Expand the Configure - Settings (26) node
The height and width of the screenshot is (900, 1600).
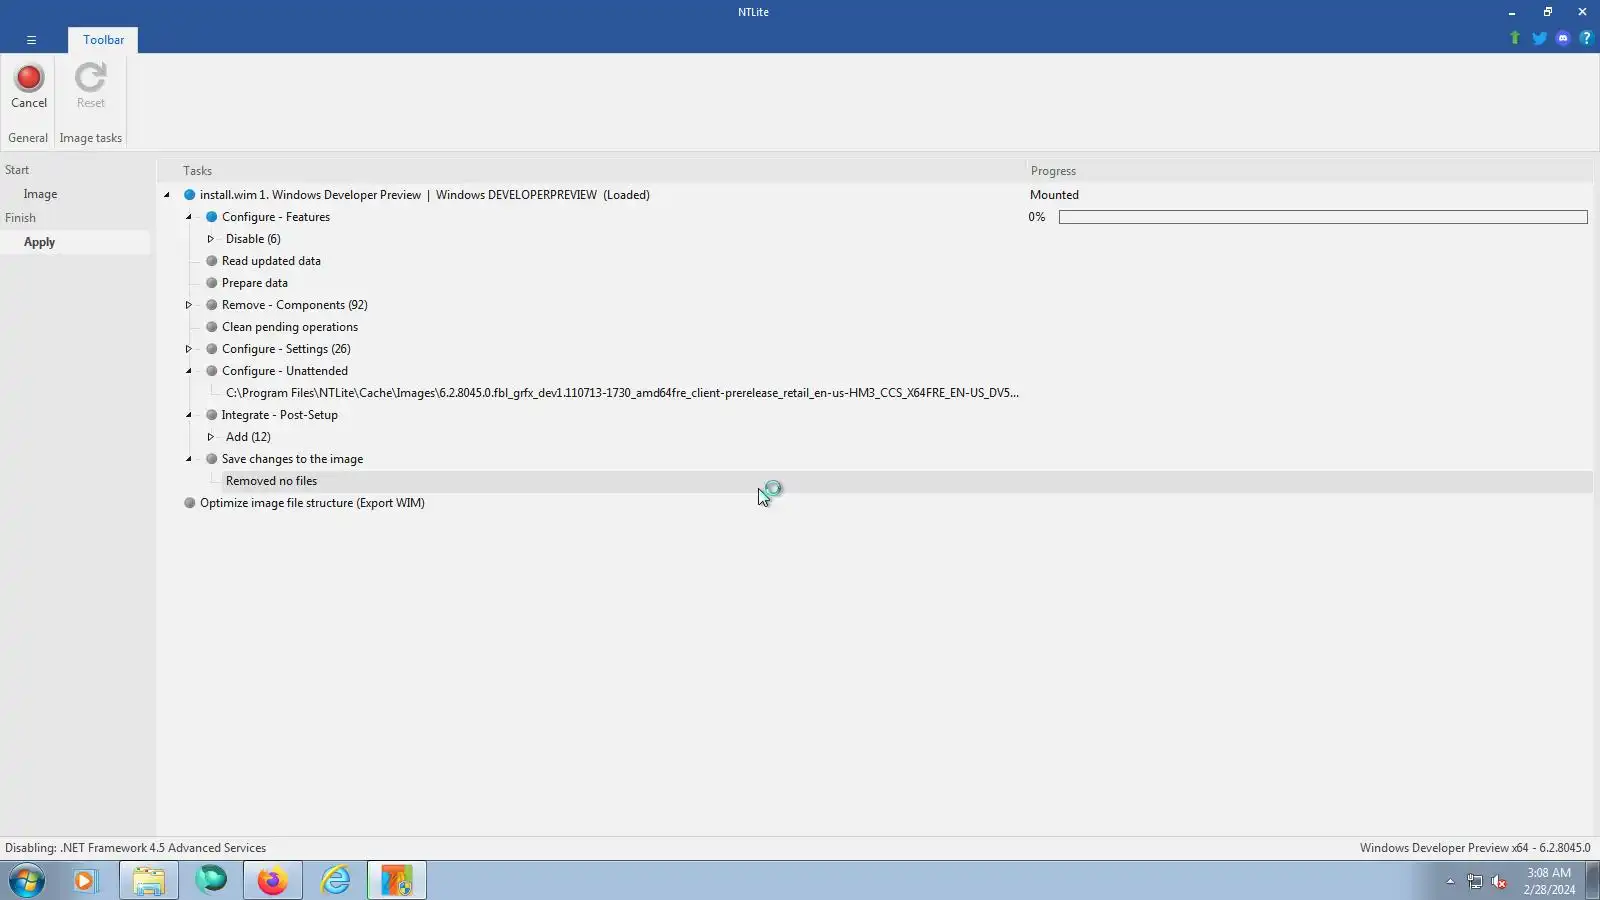click(189, 349)
